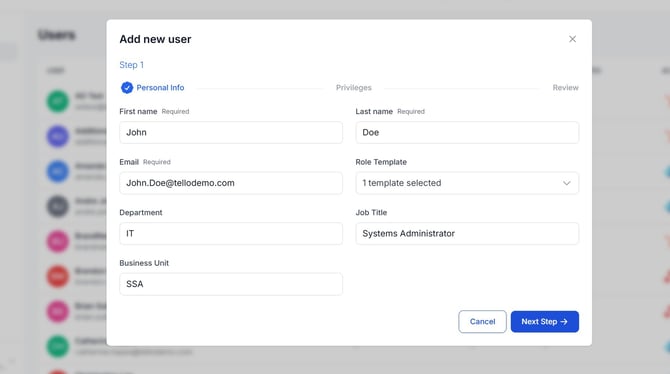Click the Business Unit label

(144, 263)
